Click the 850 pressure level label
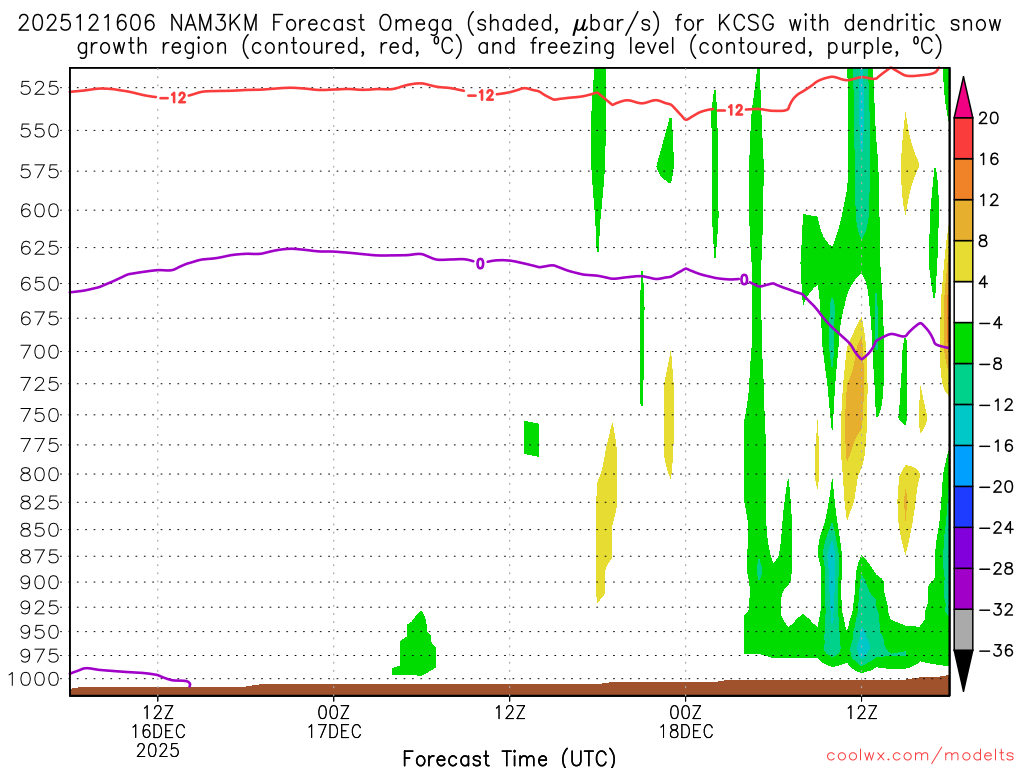This screenshot has width=1024, height=768. click(x=40, y=530)
